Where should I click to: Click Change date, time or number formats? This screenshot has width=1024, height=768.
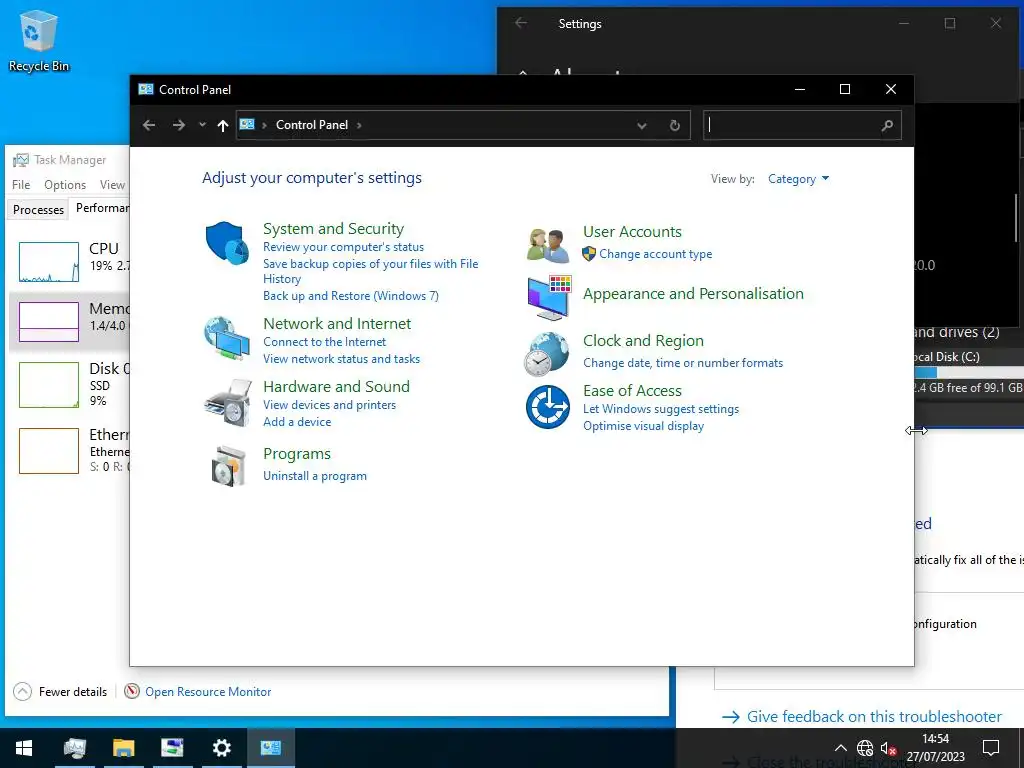682,363
